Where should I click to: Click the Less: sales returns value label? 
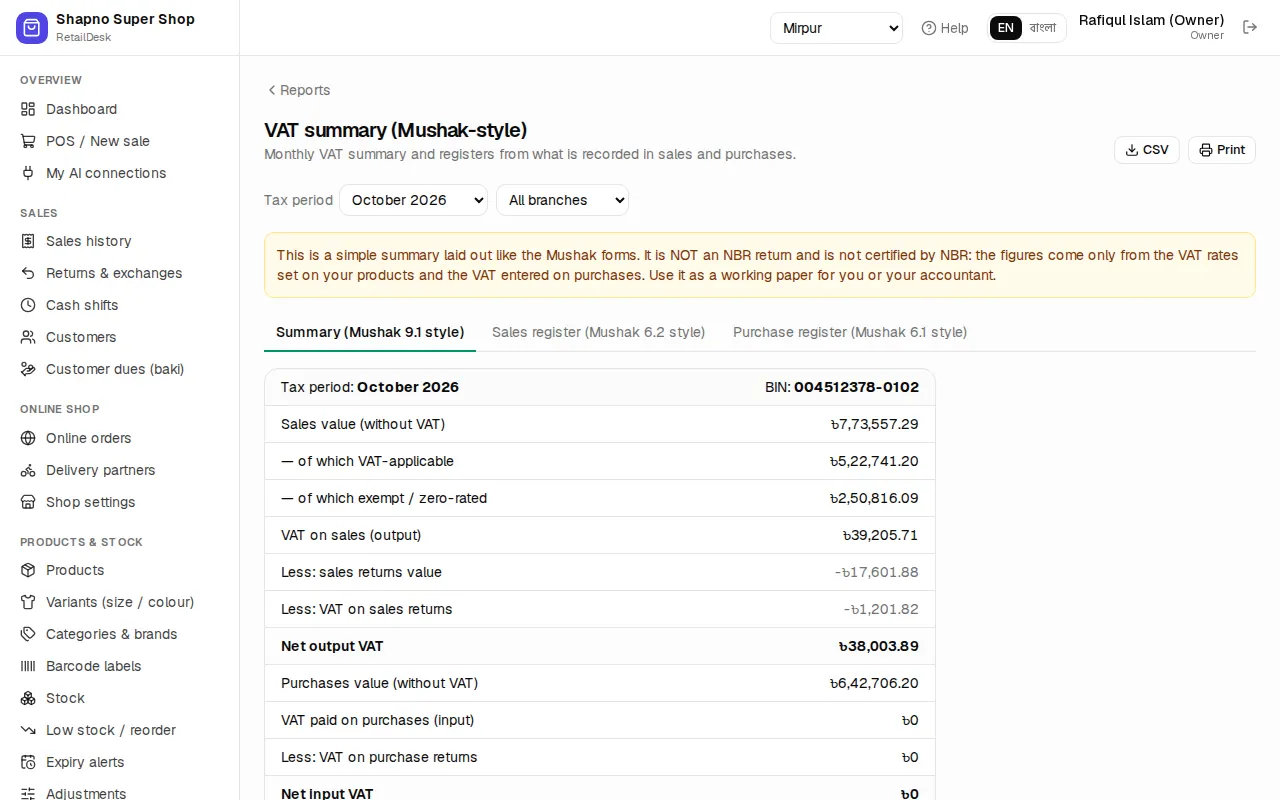click(x=361, y=572)
